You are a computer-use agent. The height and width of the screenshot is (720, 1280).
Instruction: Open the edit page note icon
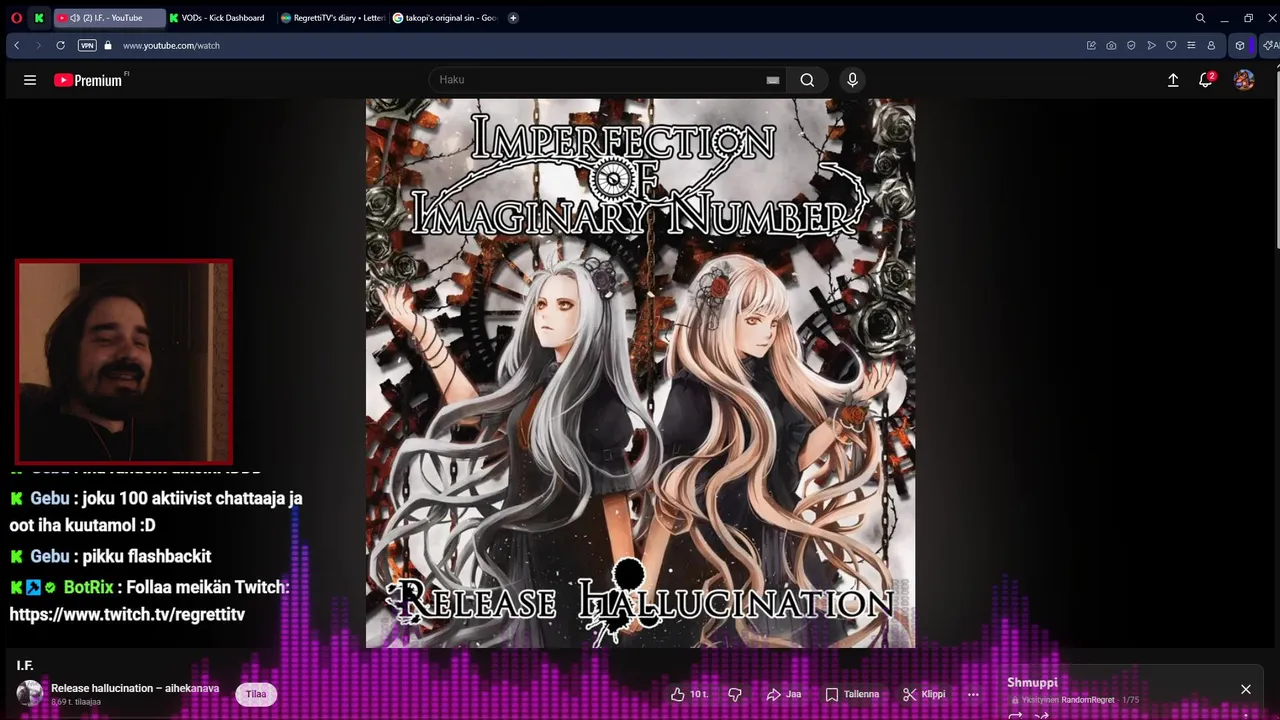point(1091,45)
